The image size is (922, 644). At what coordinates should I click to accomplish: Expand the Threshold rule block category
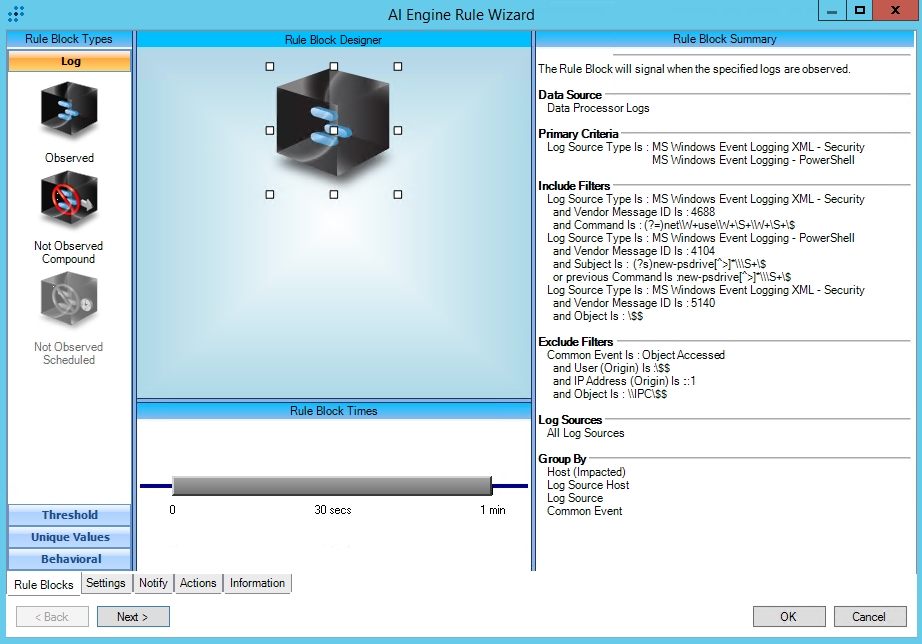70,515
